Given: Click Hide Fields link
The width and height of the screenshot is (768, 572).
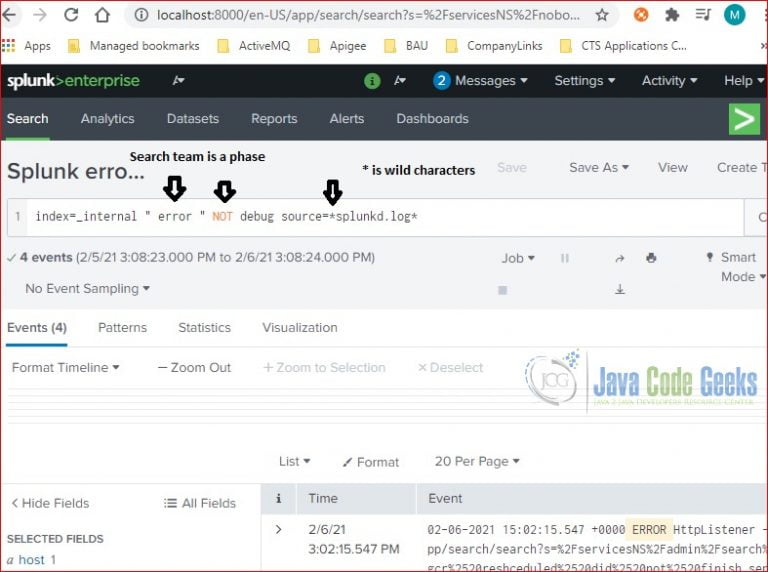Looking at the screenshot, I should [50, 503].
